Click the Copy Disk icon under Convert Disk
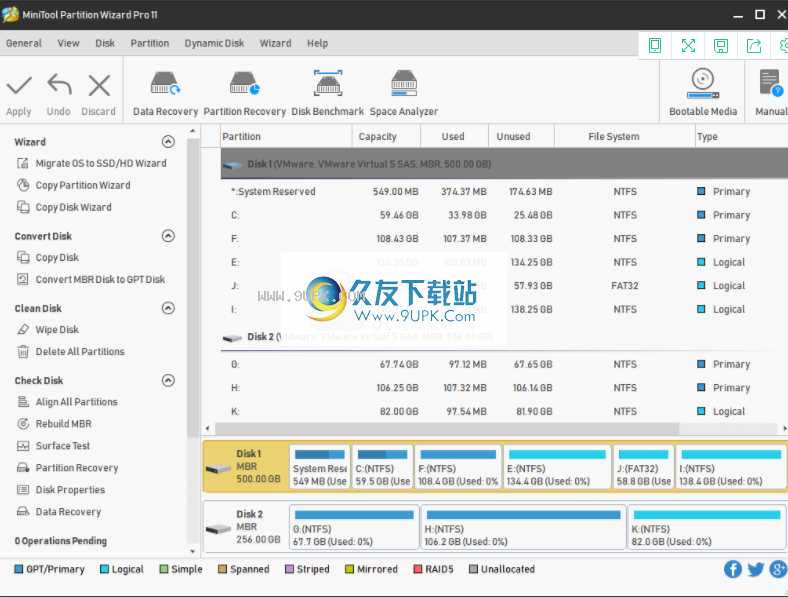 [23, 257]
